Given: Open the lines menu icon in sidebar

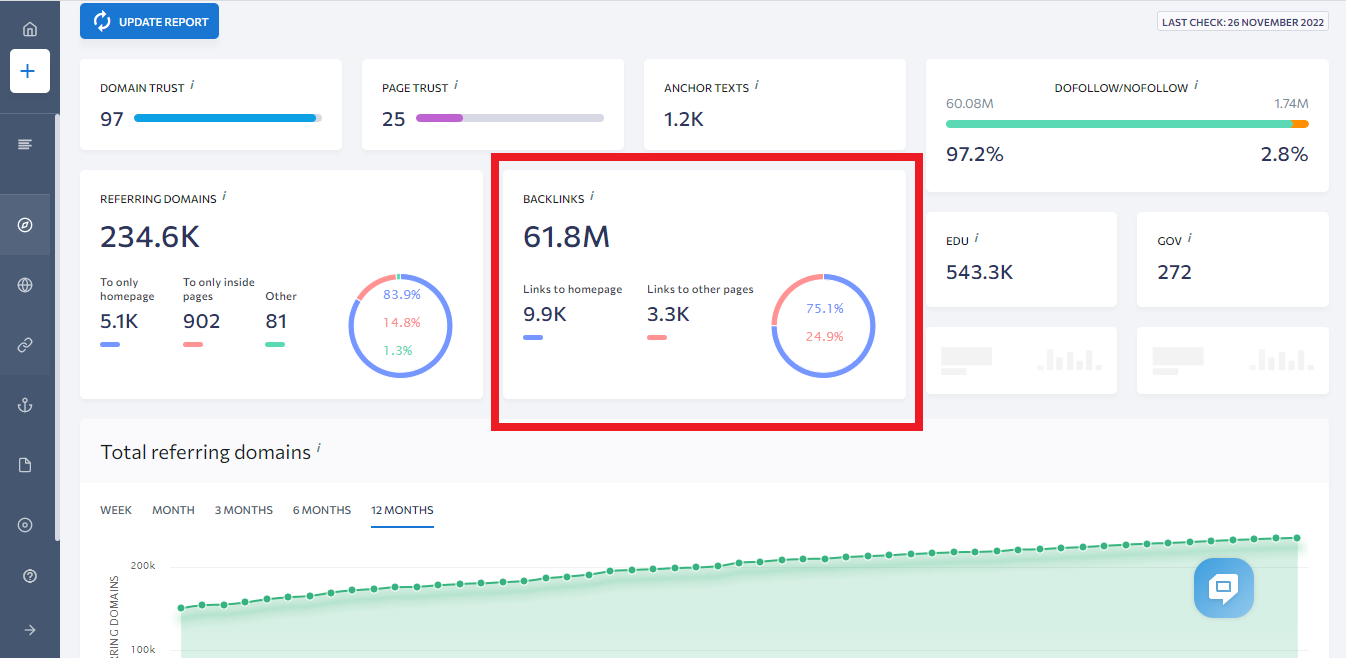Looking at the screenshot, I should pyautogui.click(x=26, y=145).
